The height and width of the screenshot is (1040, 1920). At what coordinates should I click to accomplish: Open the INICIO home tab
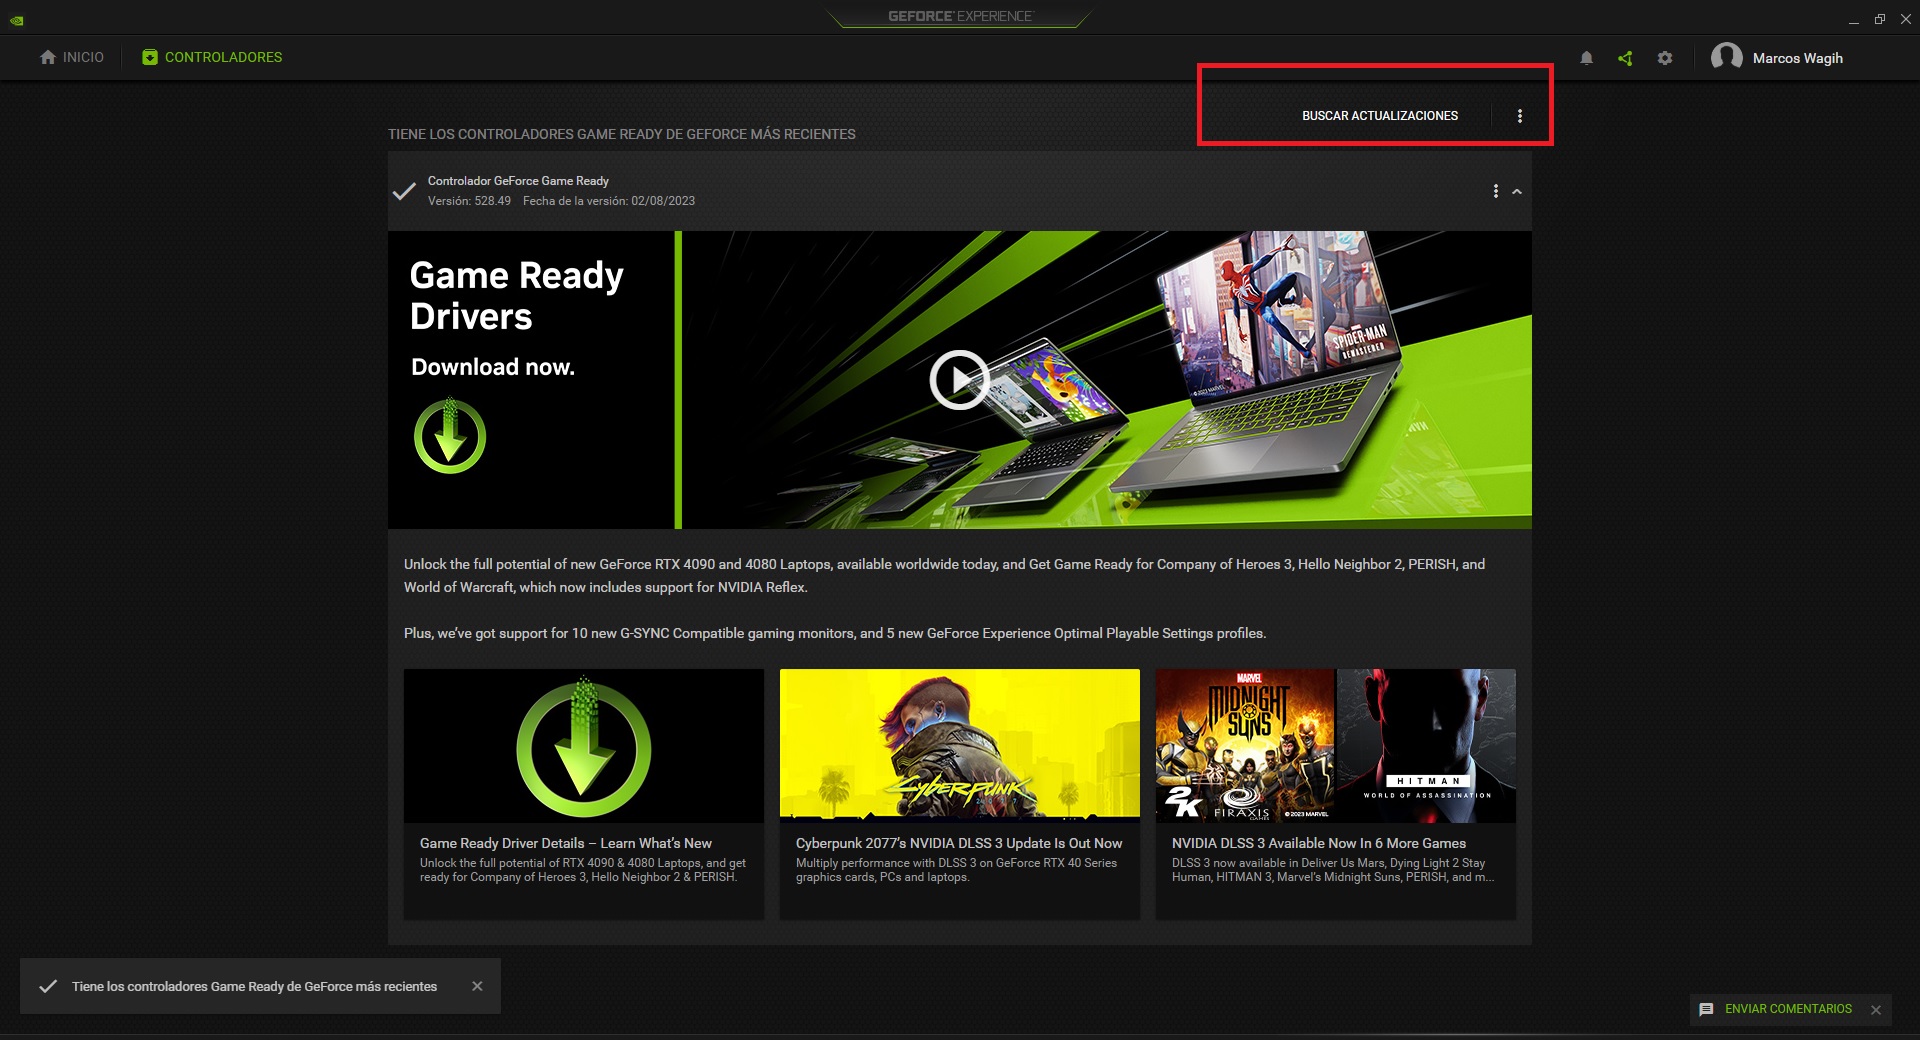pyautogui.click(x=71, y=57)
